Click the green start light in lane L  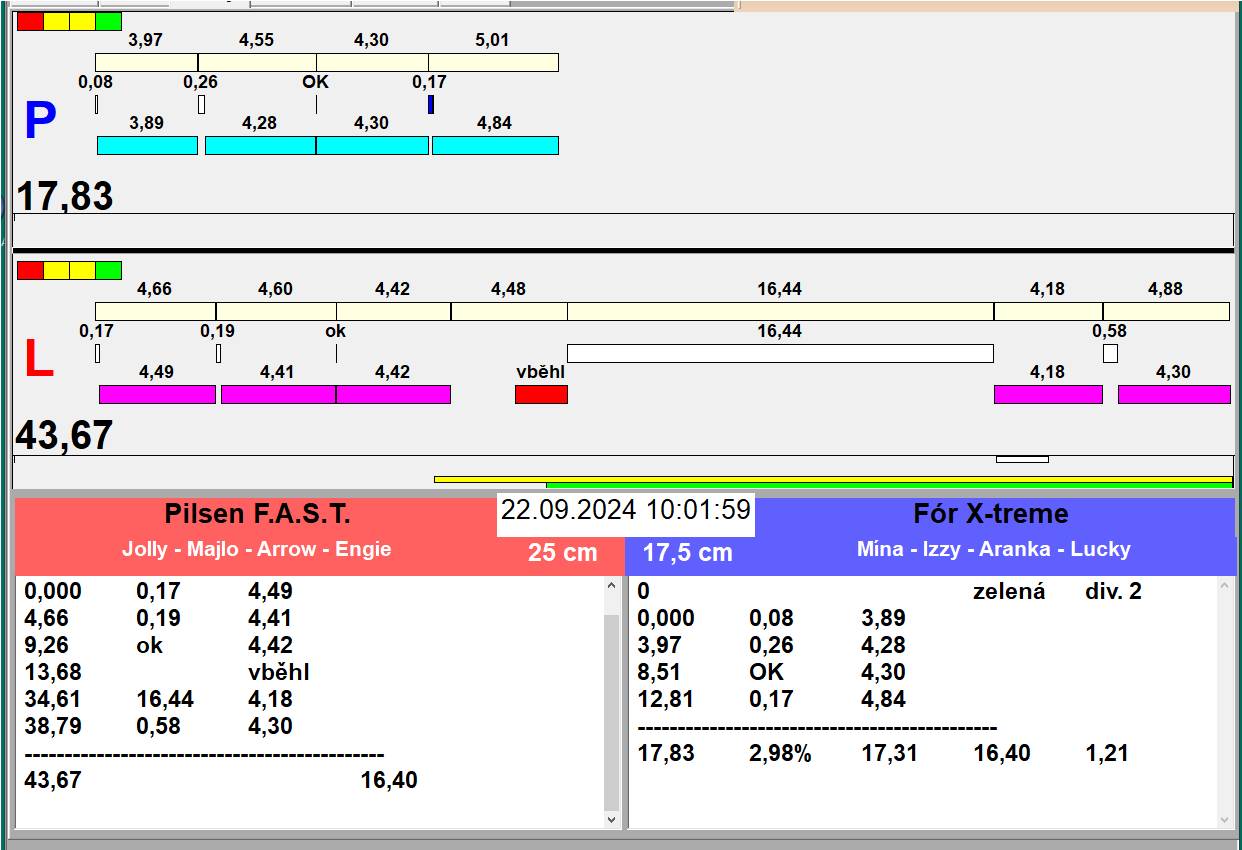coord(109,270)
